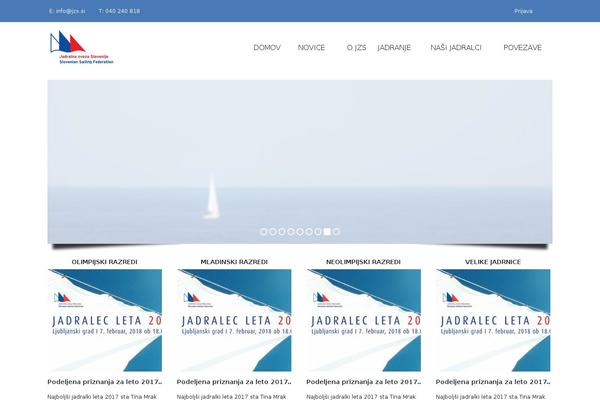The height and width of the screenshot is (400, 600).
Task: Open the OLIMPIJSKI RAZREDI heading
Action: [x=104, y=262]
